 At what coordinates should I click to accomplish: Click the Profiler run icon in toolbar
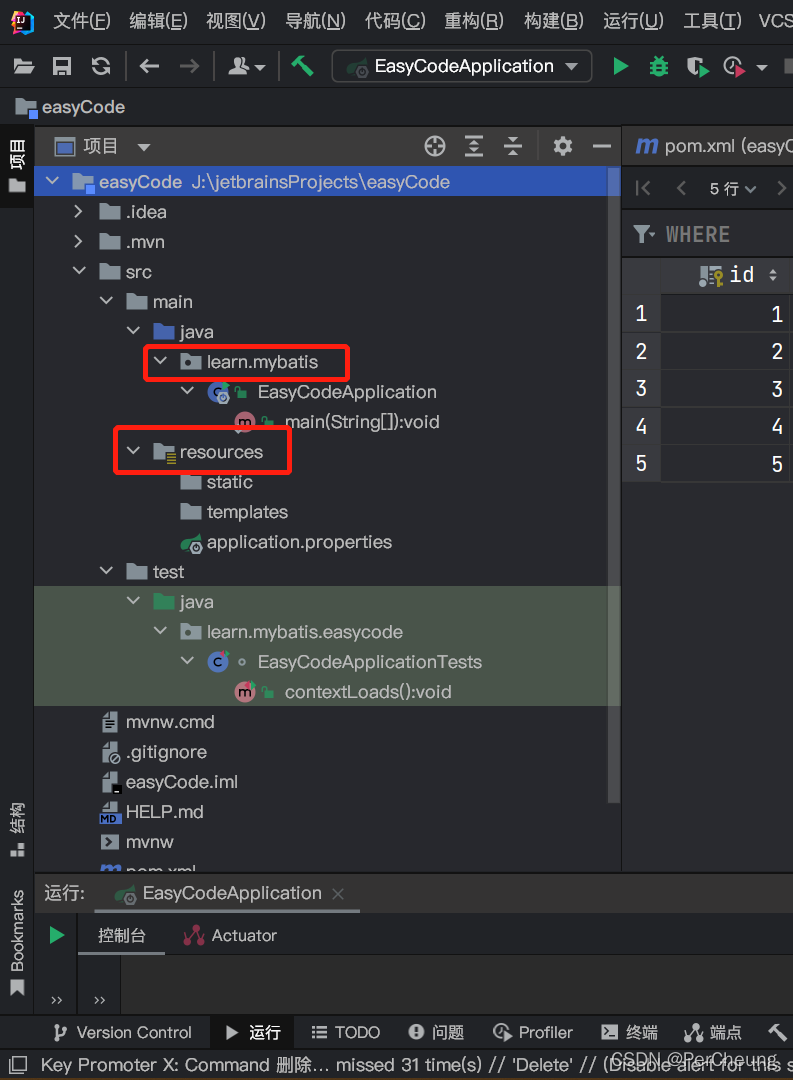click(734, 67)
